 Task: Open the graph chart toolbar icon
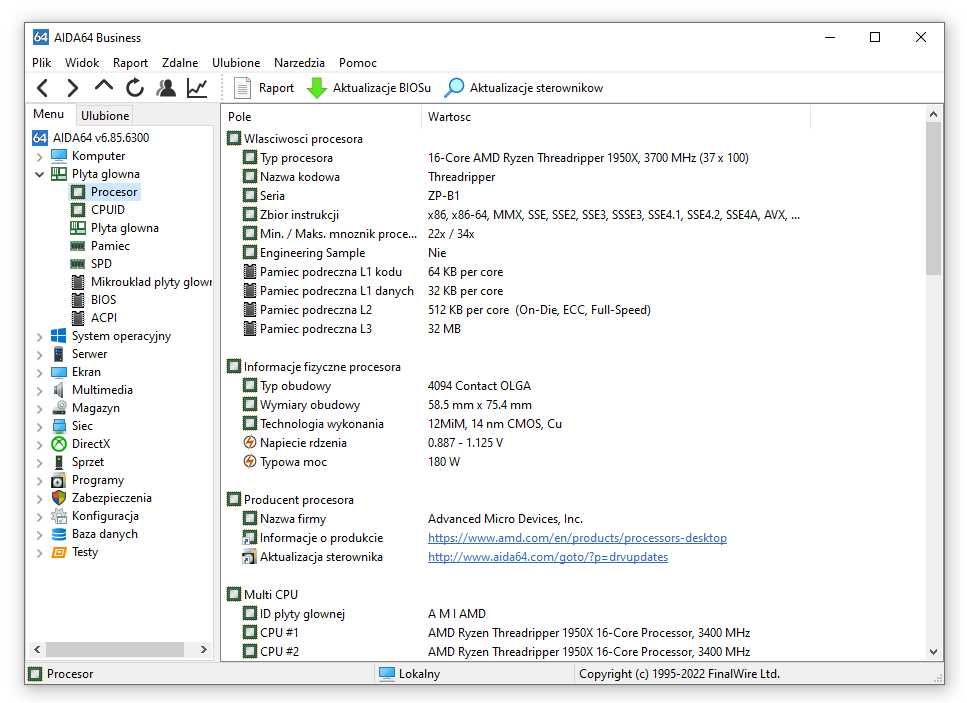pyautogui.click(x=197, y=88)
